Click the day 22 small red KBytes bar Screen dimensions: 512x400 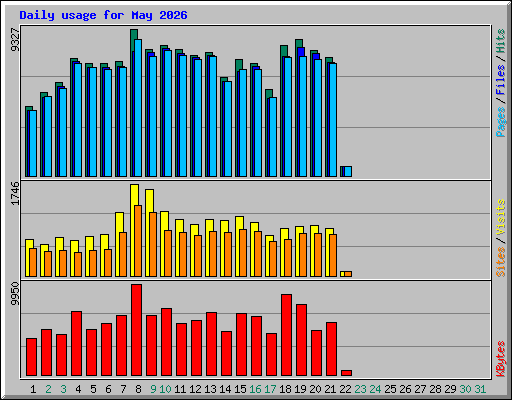tap(347, 373)
